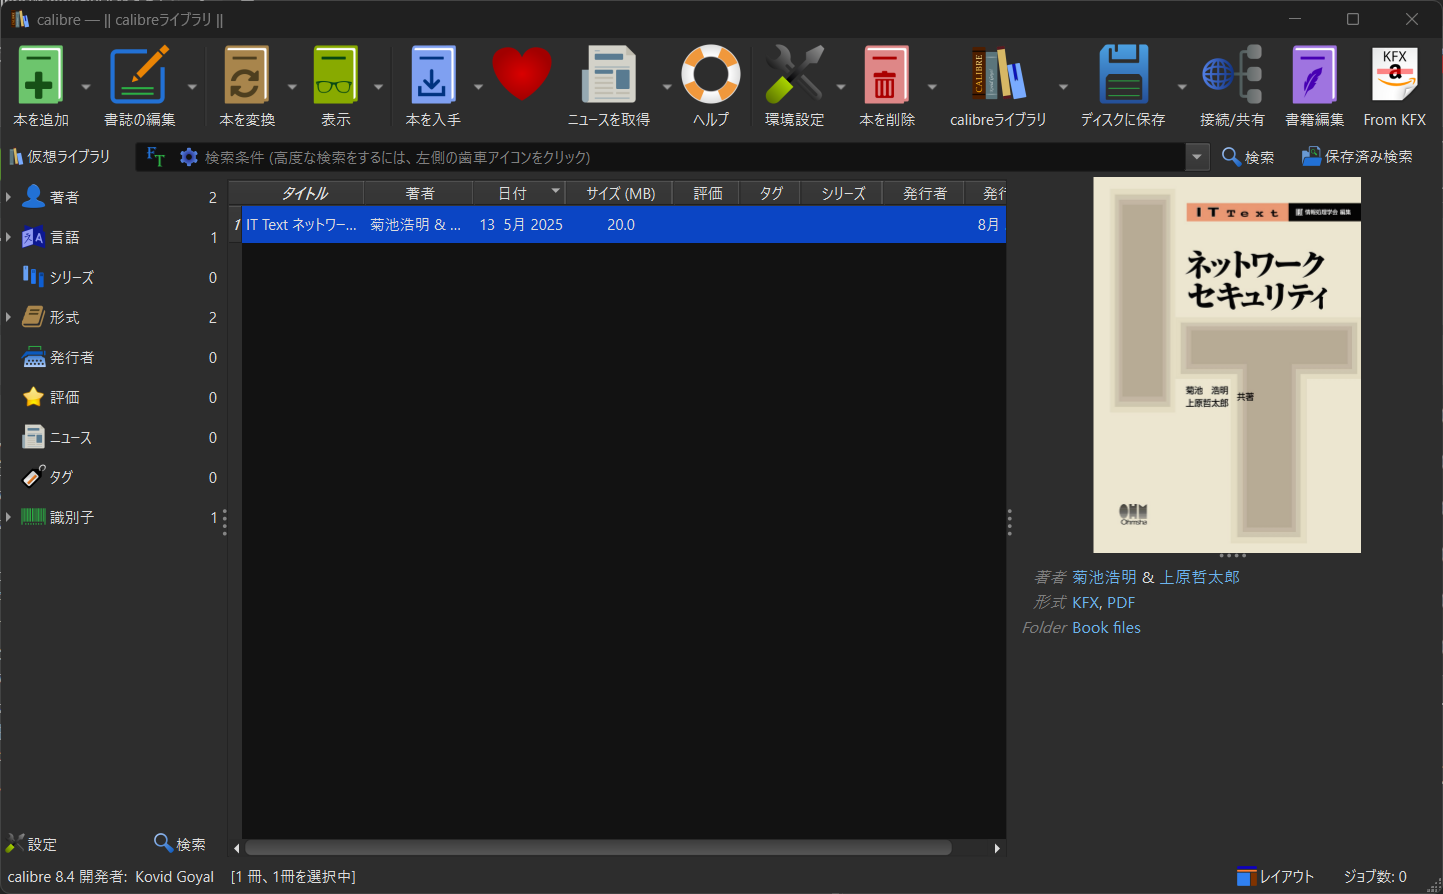
Task: Click the 本を変換 convert books icon
Action: pyautogui.click(x=247, y=75)
